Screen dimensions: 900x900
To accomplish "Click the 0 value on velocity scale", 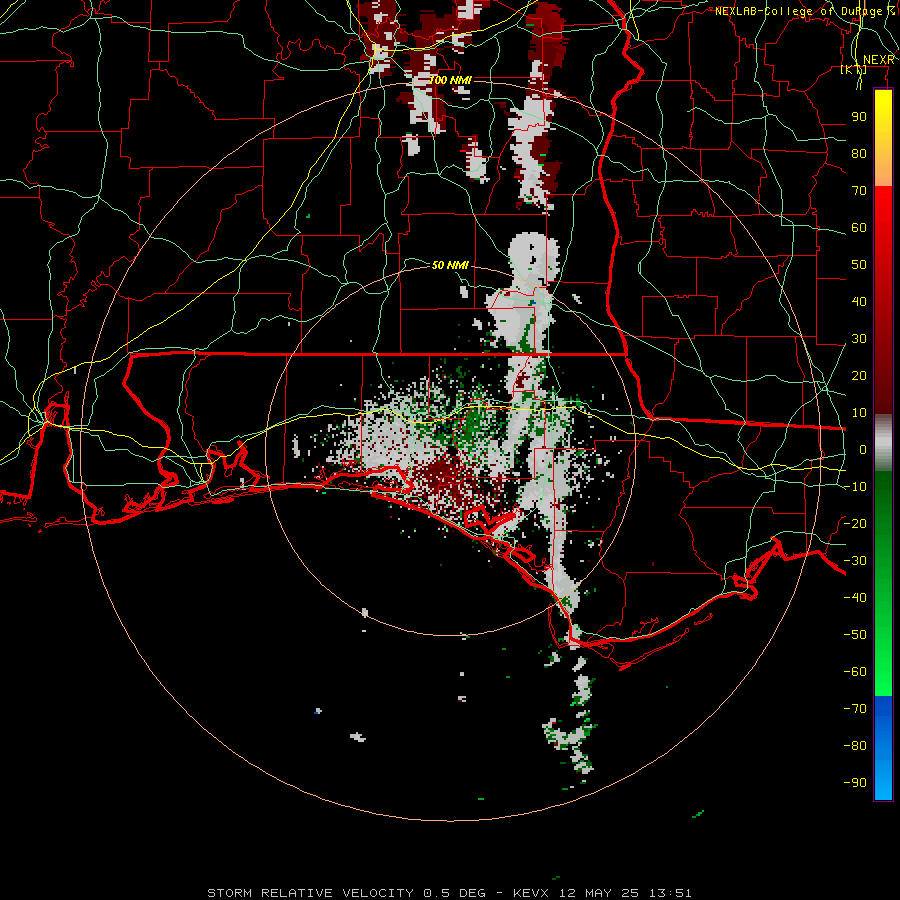I will 863,449.
